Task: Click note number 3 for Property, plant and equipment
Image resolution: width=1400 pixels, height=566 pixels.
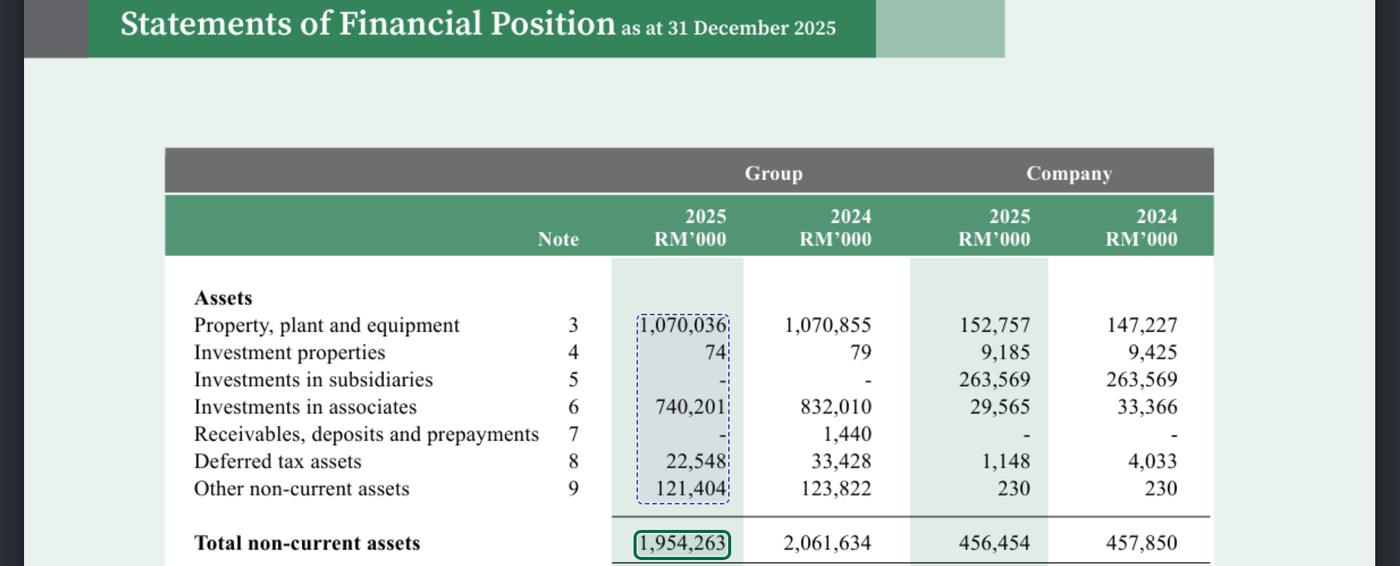Action: point(573,326)
